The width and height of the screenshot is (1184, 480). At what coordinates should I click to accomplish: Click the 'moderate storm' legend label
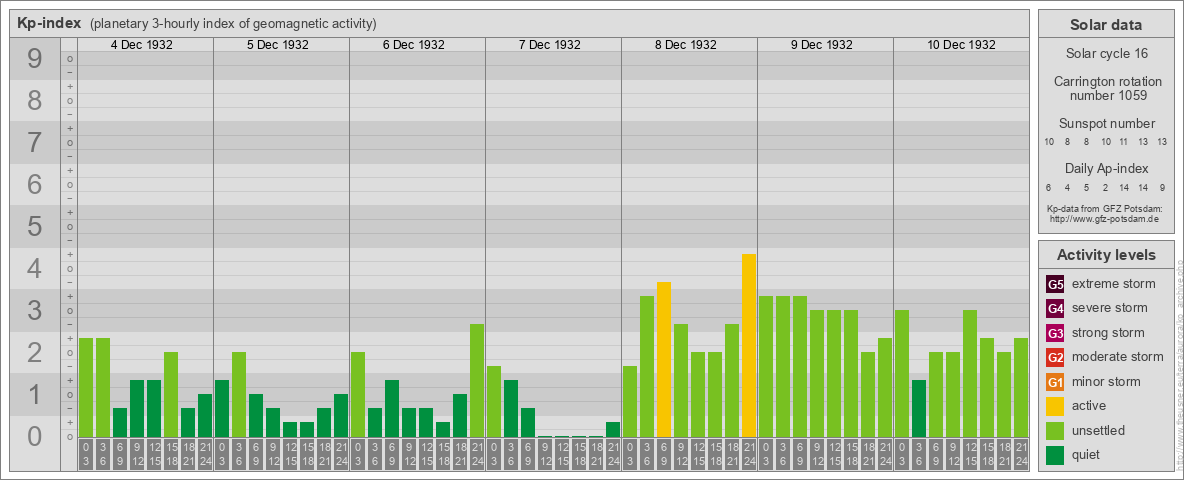click(x=1118, y=356)
